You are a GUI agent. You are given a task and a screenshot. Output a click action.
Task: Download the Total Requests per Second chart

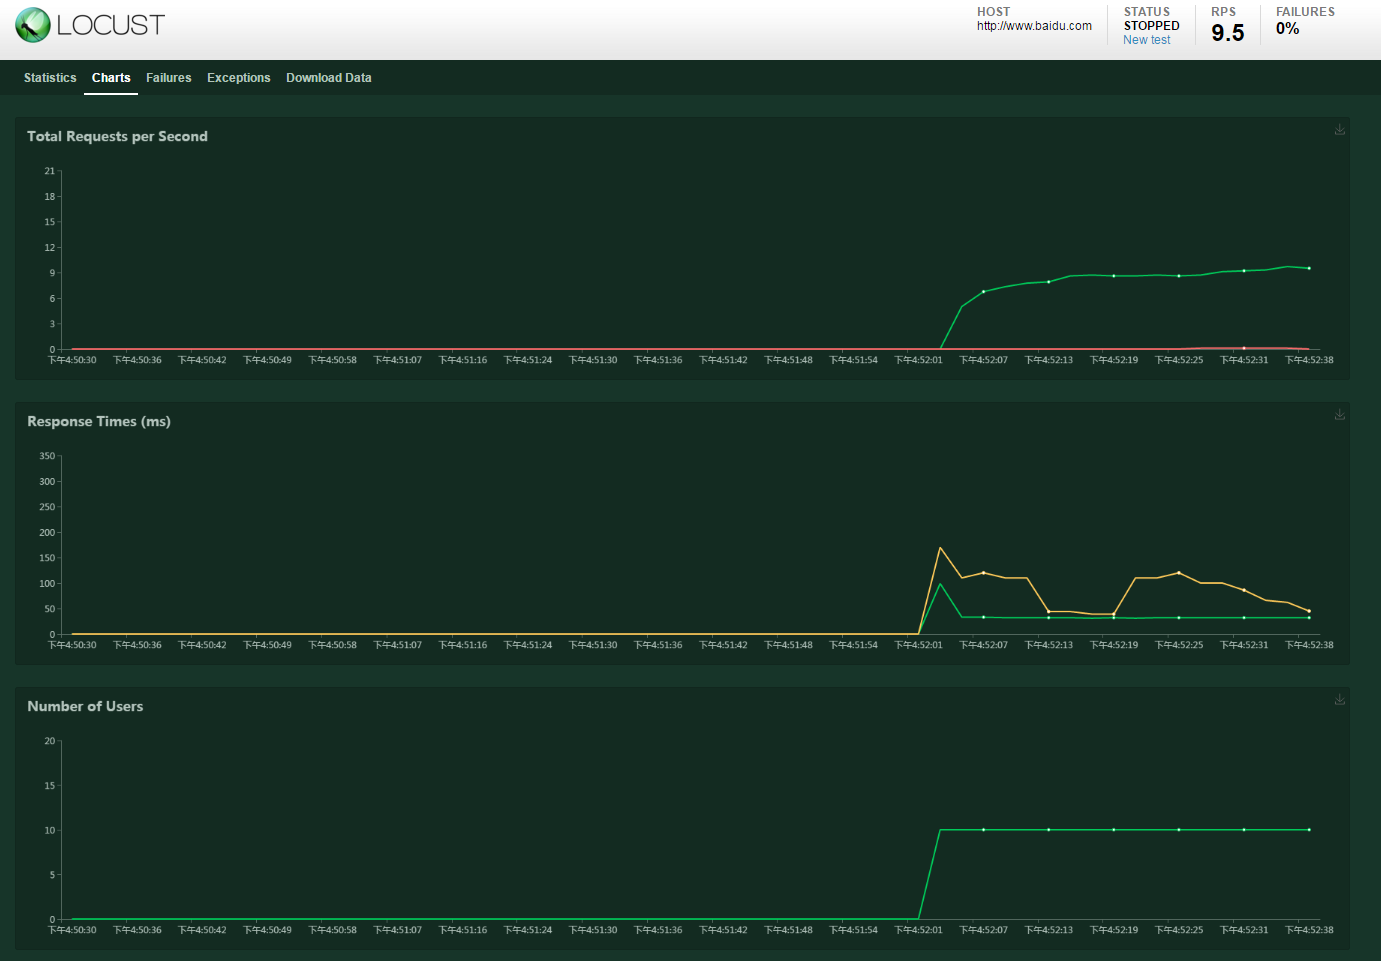[1340, 130]
